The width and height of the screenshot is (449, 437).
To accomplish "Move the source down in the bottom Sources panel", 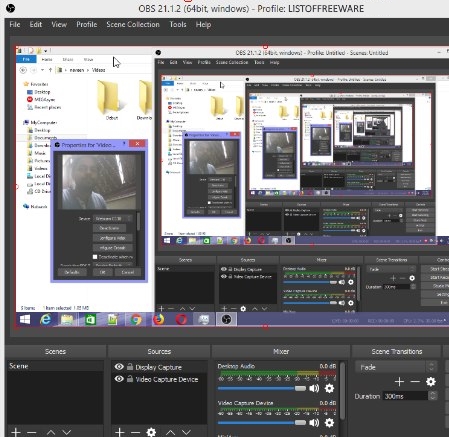I will click(x=186, y=432).
